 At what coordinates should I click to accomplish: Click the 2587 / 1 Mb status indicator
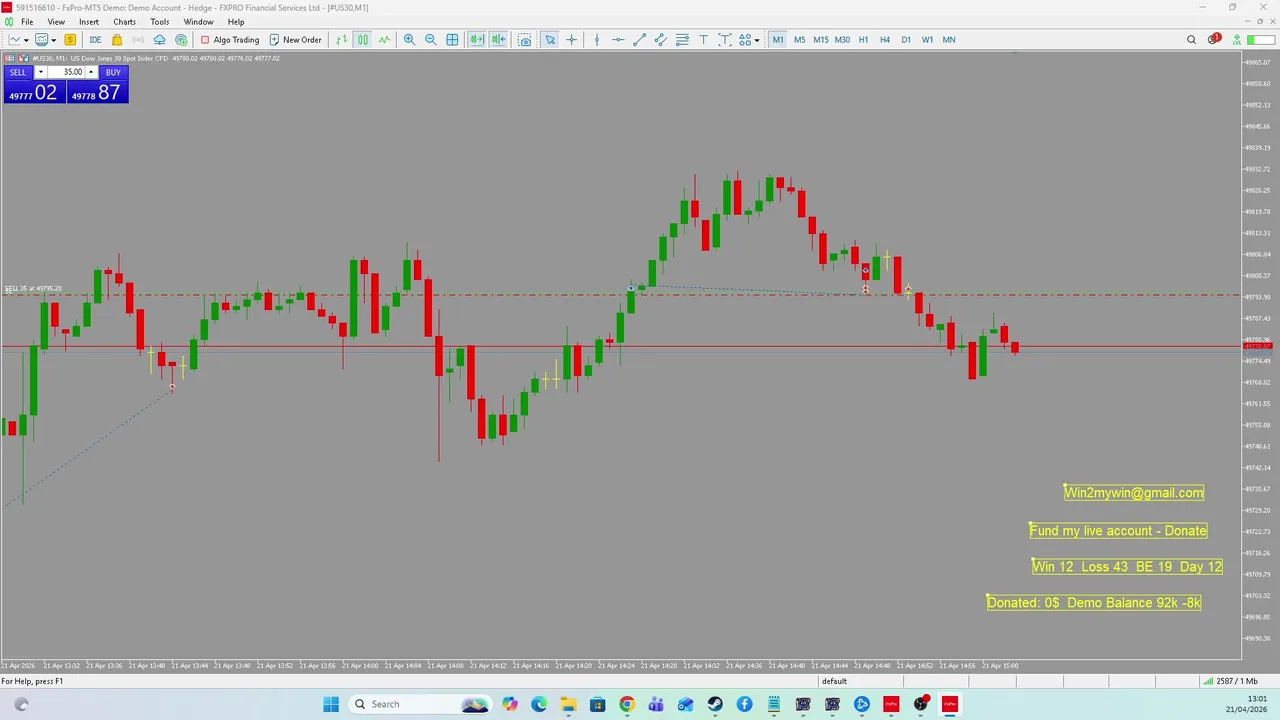(x=1230, y=681)
